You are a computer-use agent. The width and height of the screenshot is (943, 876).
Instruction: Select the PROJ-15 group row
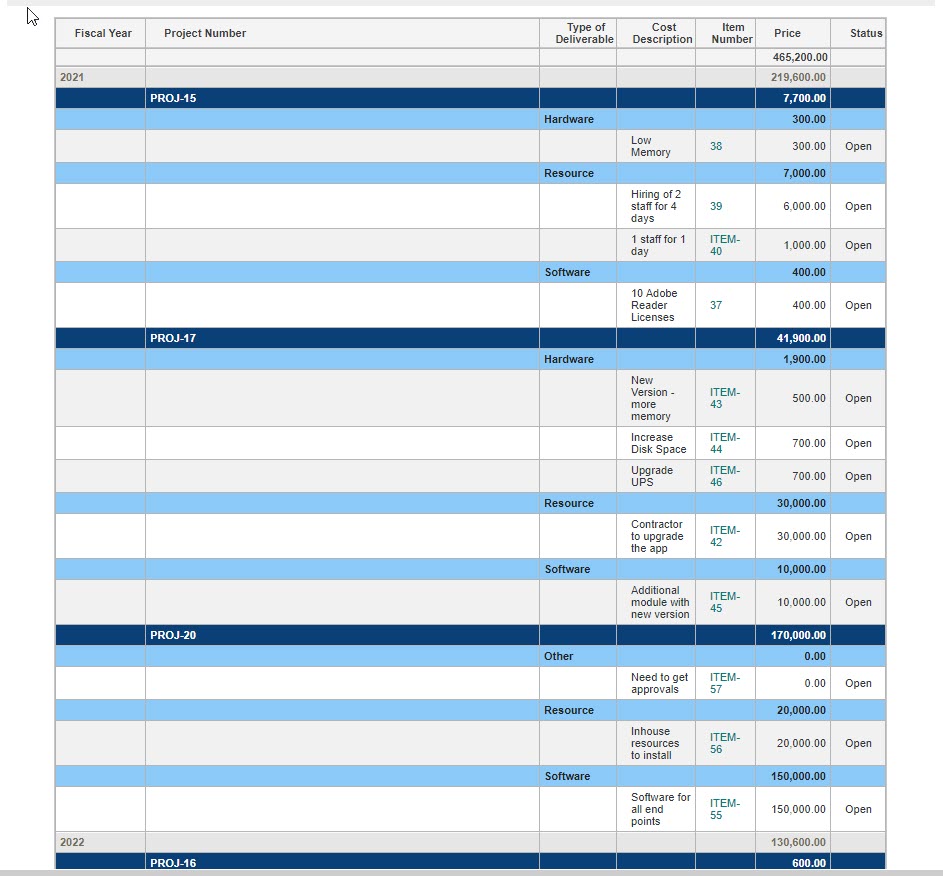pyautogui.click(x=173, y=98)
